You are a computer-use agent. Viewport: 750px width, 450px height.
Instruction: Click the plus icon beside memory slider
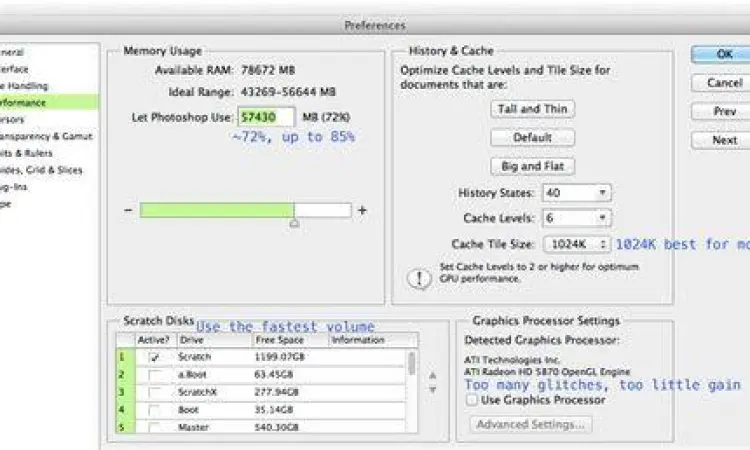(362, 211)
